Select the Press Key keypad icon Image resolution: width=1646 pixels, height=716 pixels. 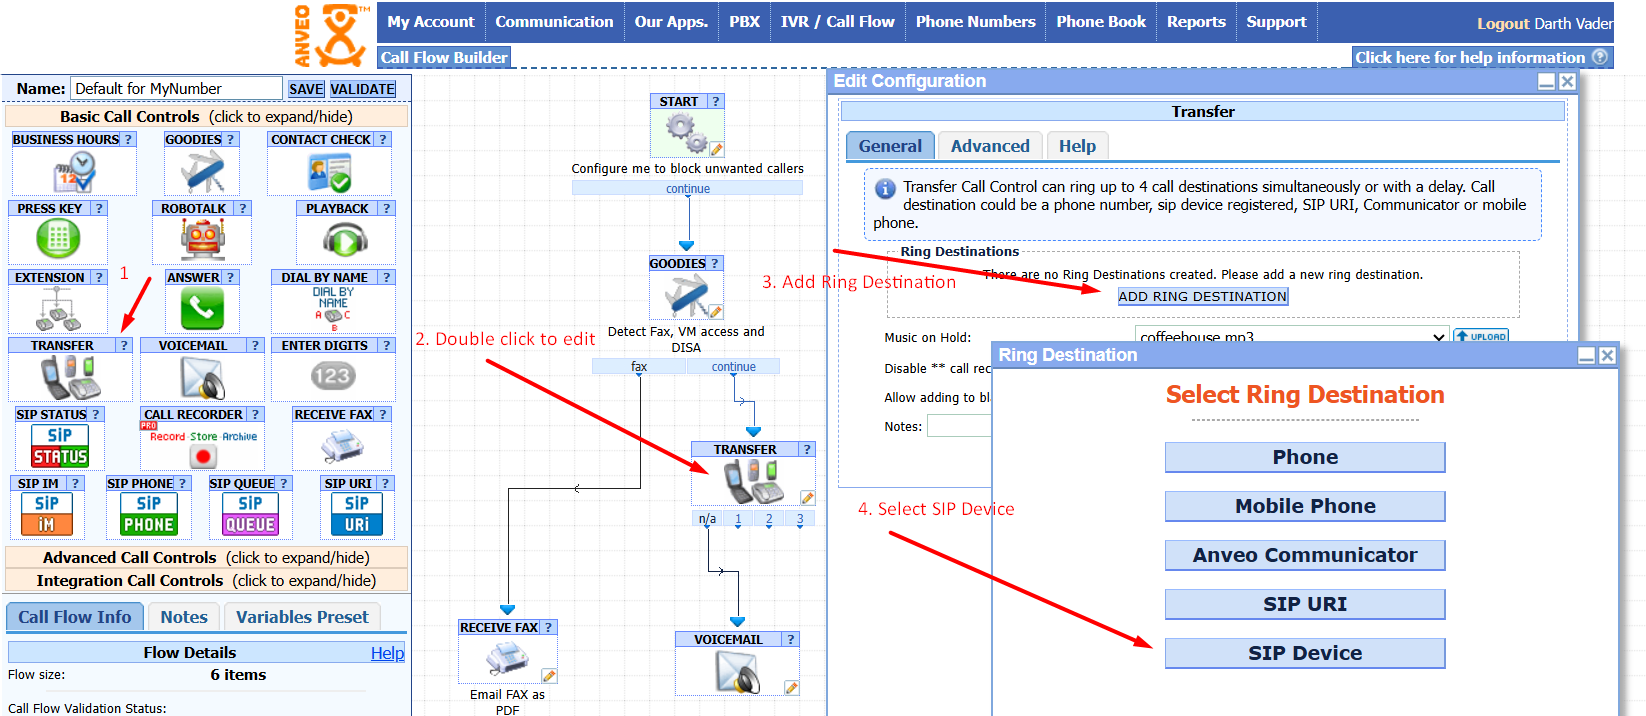click(58, 238)
